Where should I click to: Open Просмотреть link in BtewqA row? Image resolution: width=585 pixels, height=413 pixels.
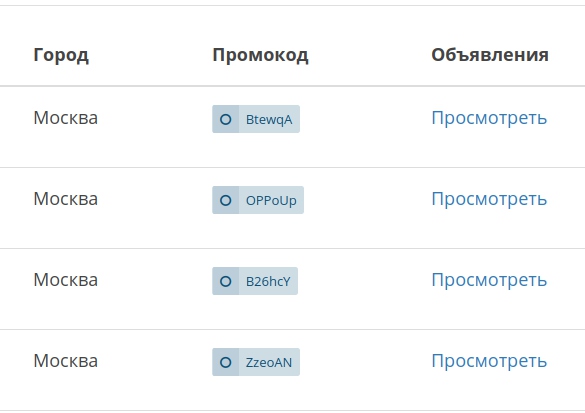489,119
